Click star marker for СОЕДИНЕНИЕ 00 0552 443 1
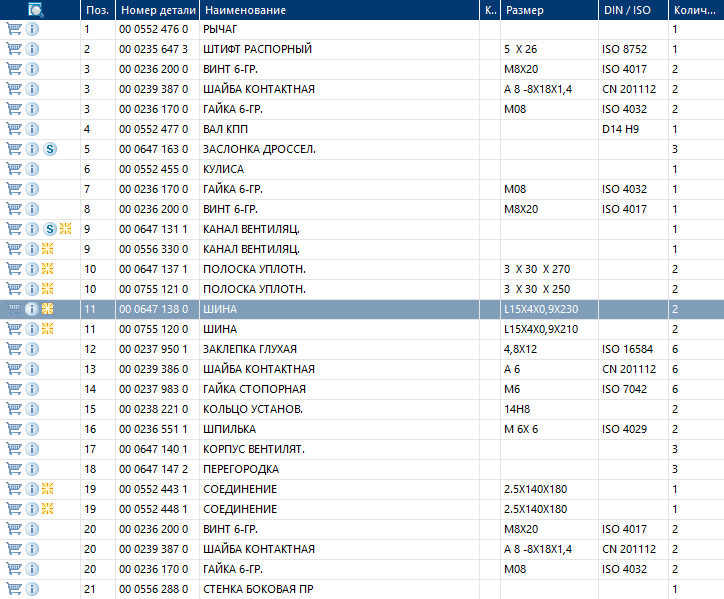This screenshot has height=599, width=724. [x=48, y=489]
